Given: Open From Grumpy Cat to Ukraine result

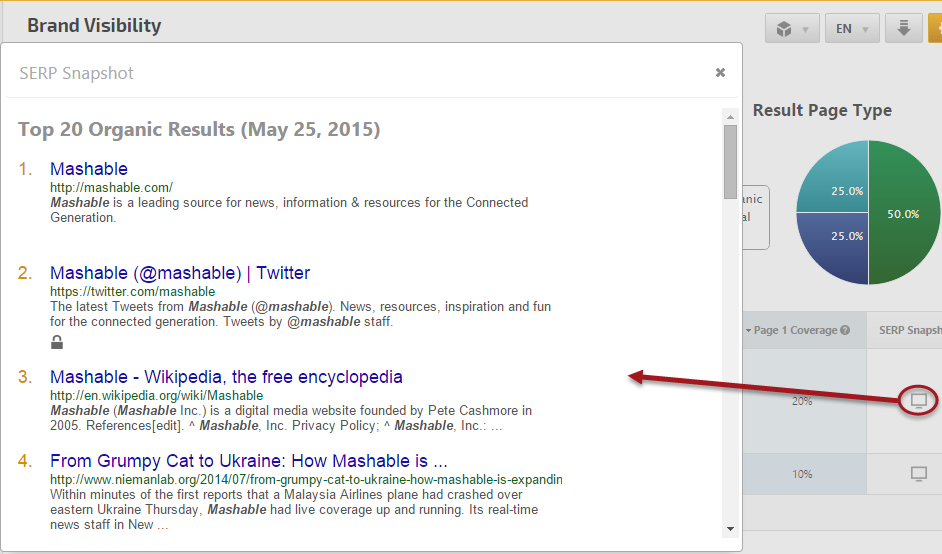Looking at the screenshot, I should (249, 461).
